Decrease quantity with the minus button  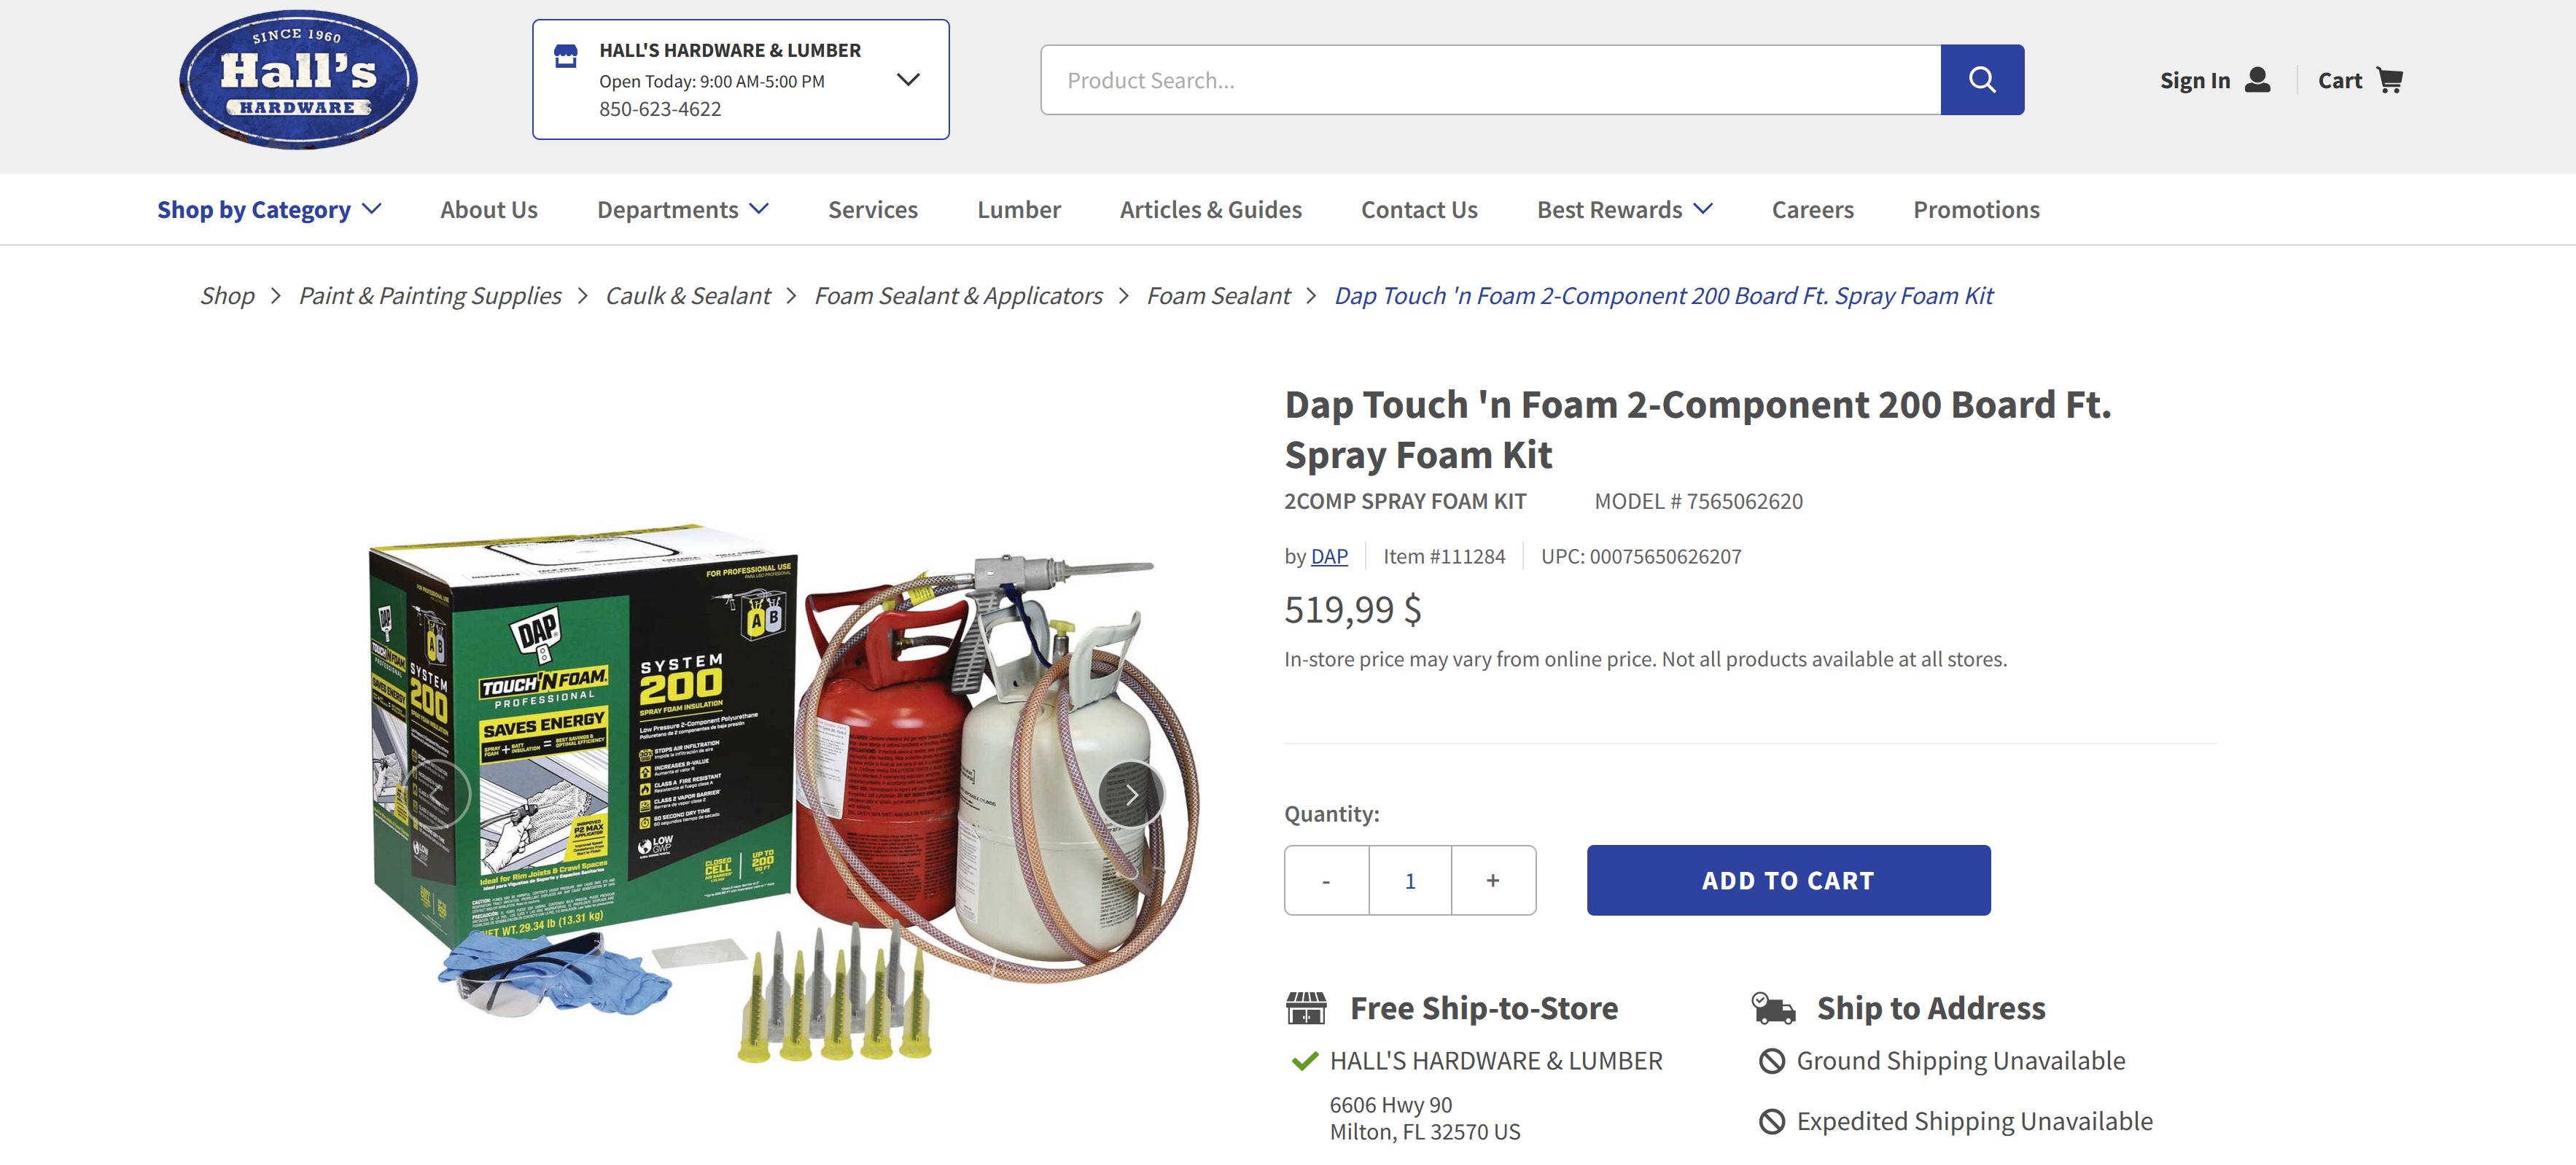click(x=1326, y=881)
